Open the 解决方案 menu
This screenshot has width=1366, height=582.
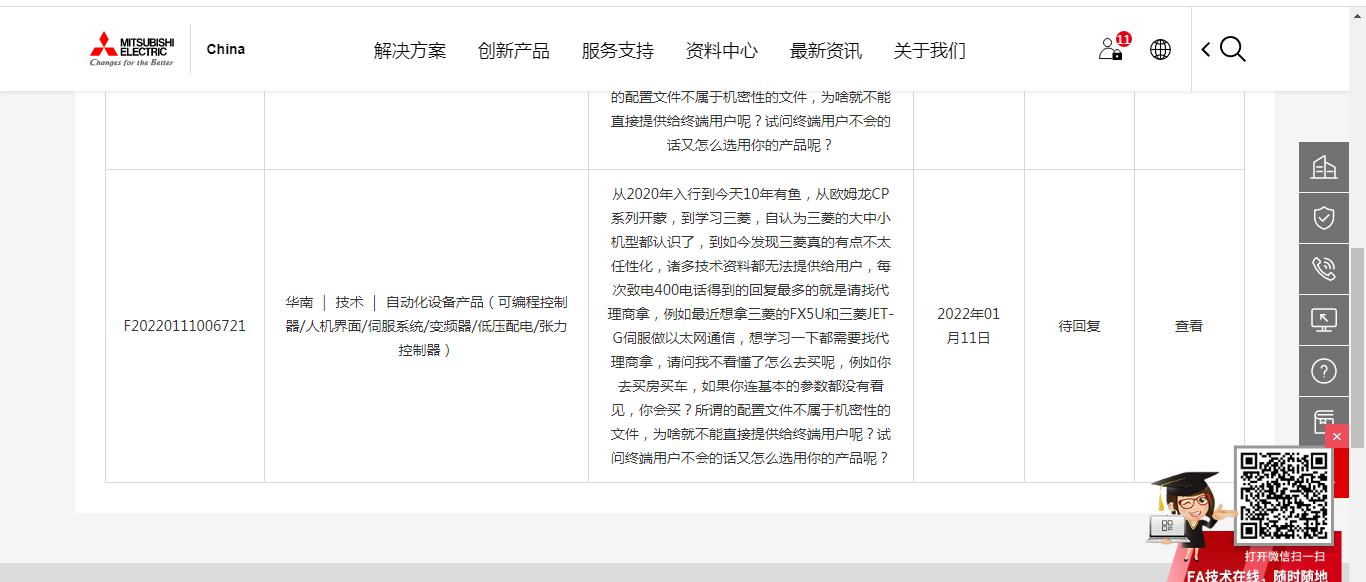tap(410, 51)
